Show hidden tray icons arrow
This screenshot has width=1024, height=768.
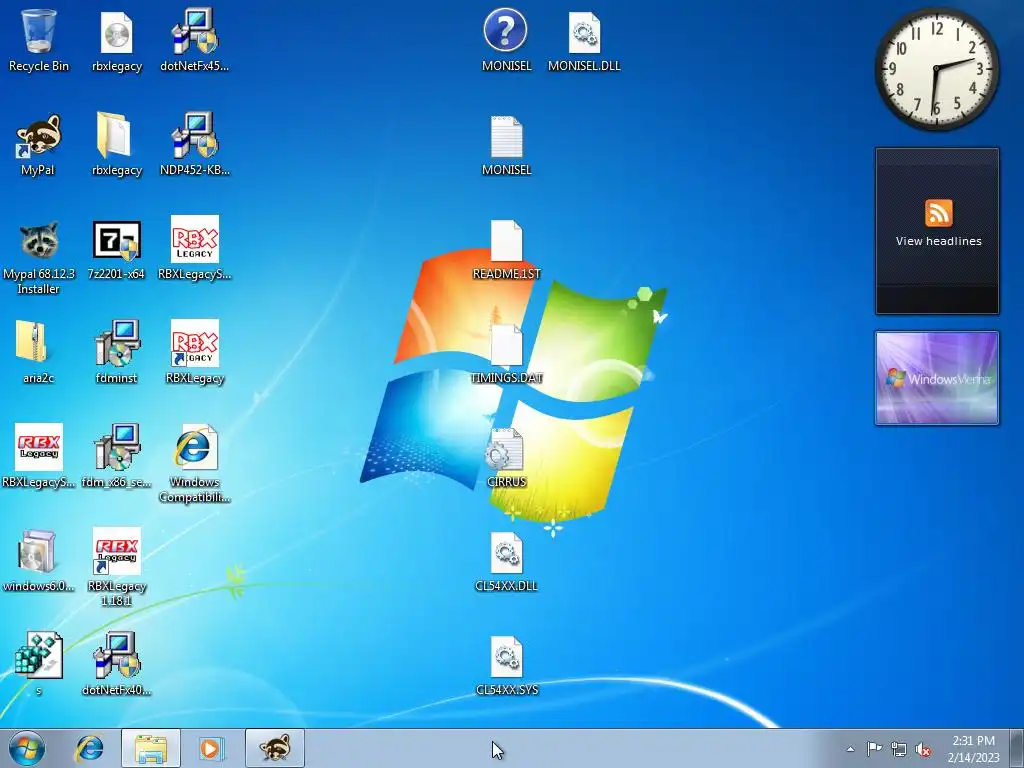(x=850, y=750)
